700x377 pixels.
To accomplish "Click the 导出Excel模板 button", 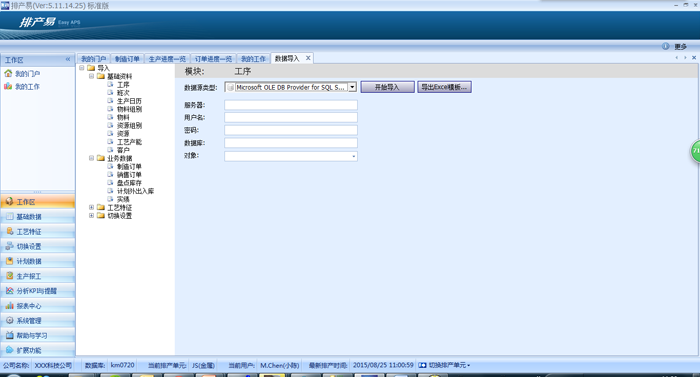I will point(444,87).
